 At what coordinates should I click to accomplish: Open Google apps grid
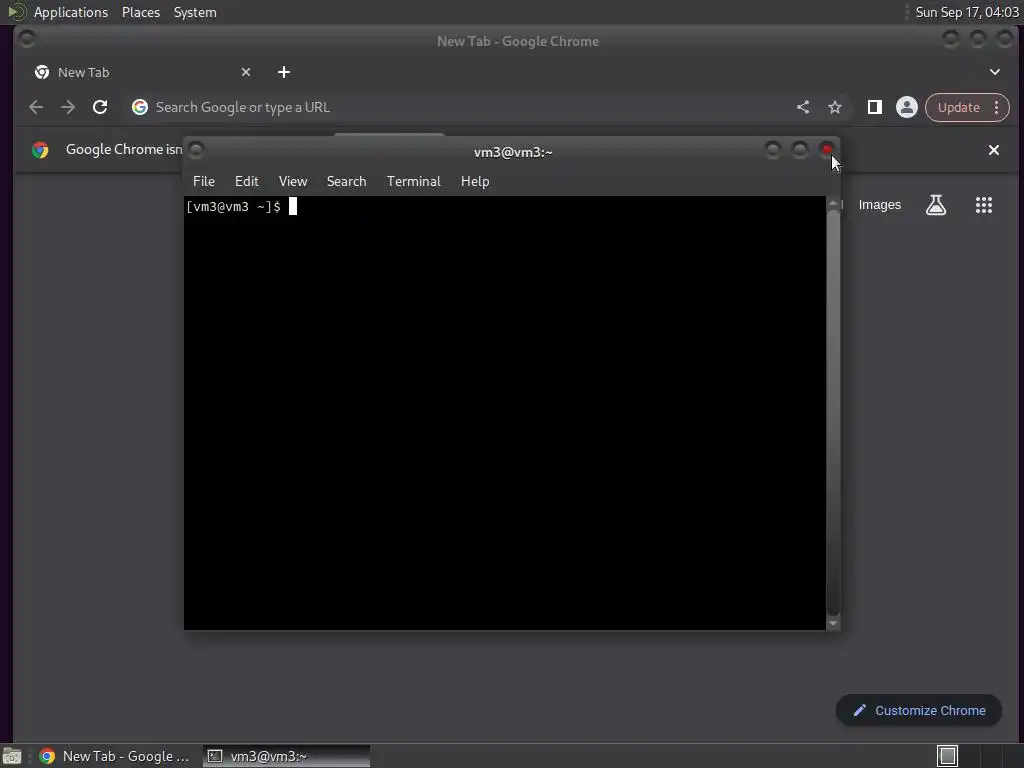click(x=984, y=205)
